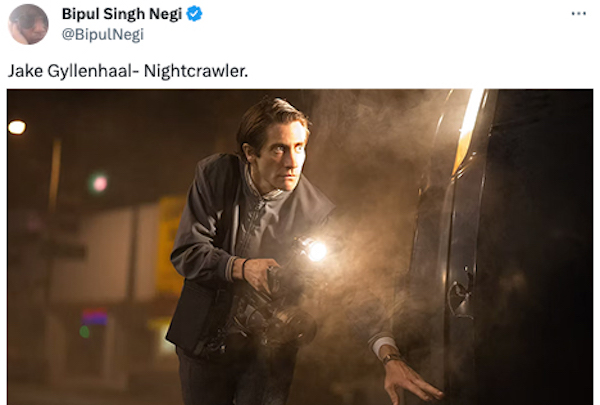Open the three-dot more options menu
Viewport: 600px width, 405px height.
(x=579, y=14)
